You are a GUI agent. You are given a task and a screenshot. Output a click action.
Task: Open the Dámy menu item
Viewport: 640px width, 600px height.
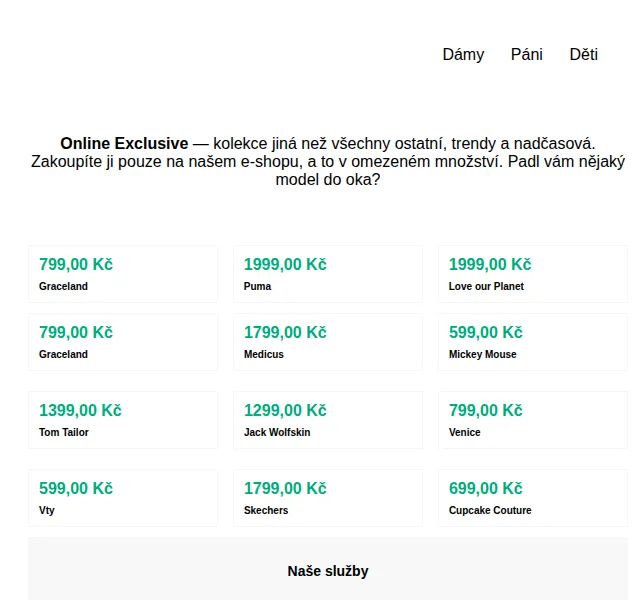pyautogui.click(x=463, y=54)
